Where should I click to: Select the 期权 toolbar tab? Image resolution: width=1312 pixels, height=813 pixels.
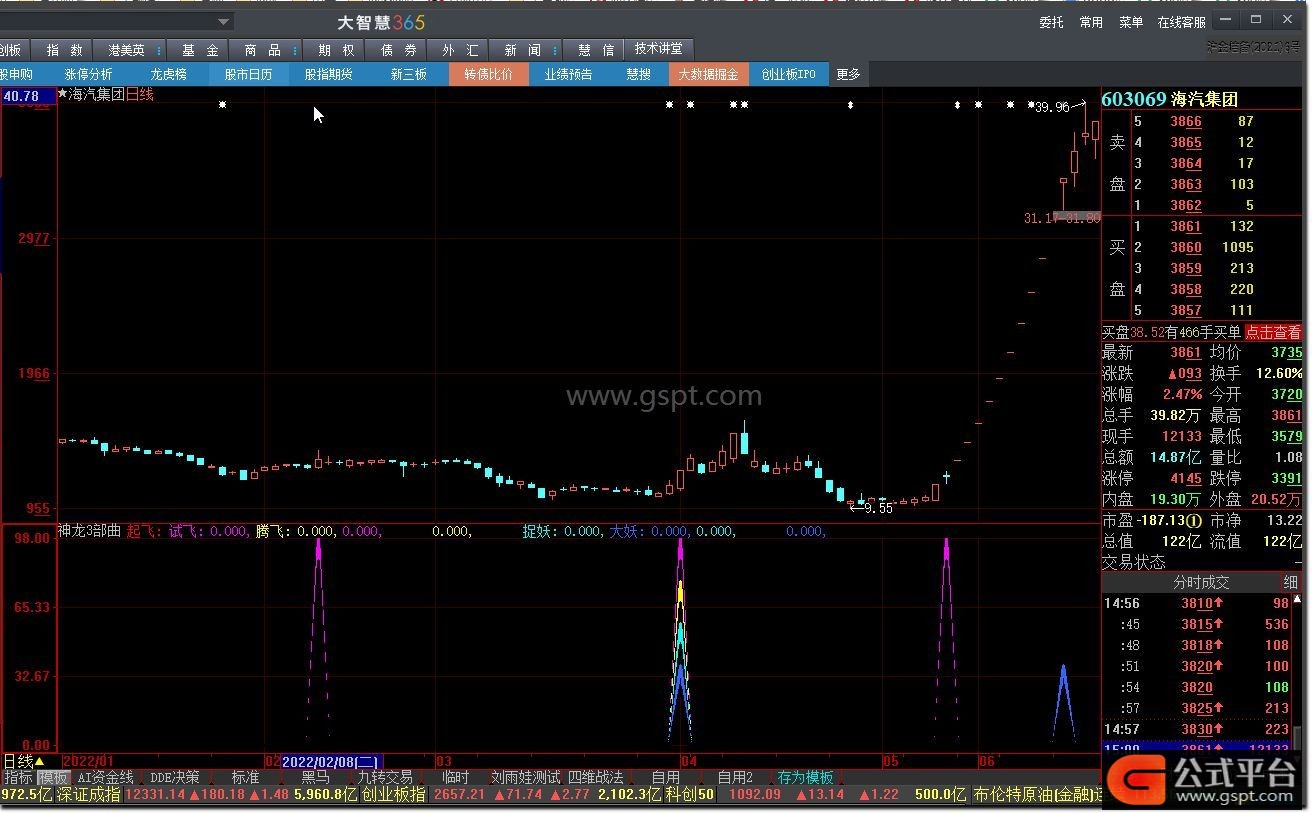point(336,50)
